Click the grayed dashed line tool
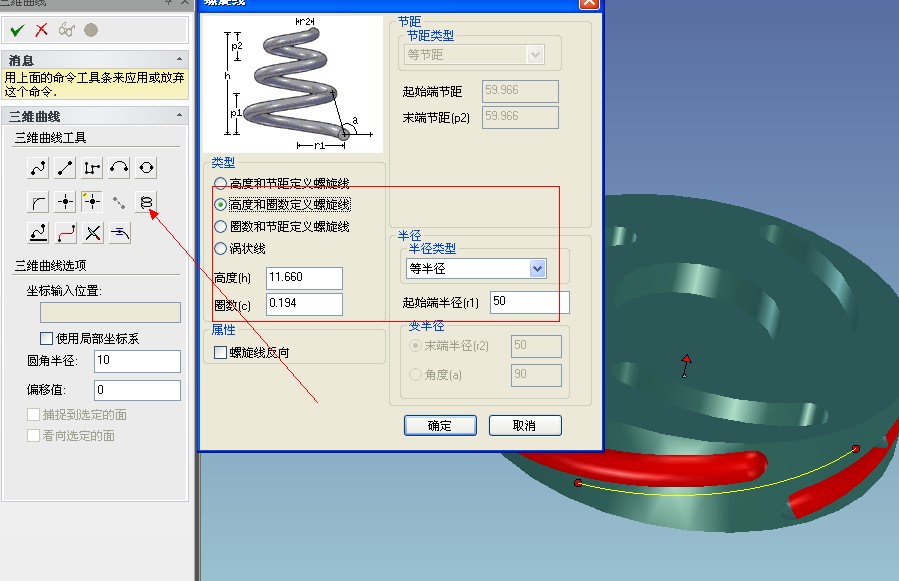This screenshot has width=899, height=581. 119,202
